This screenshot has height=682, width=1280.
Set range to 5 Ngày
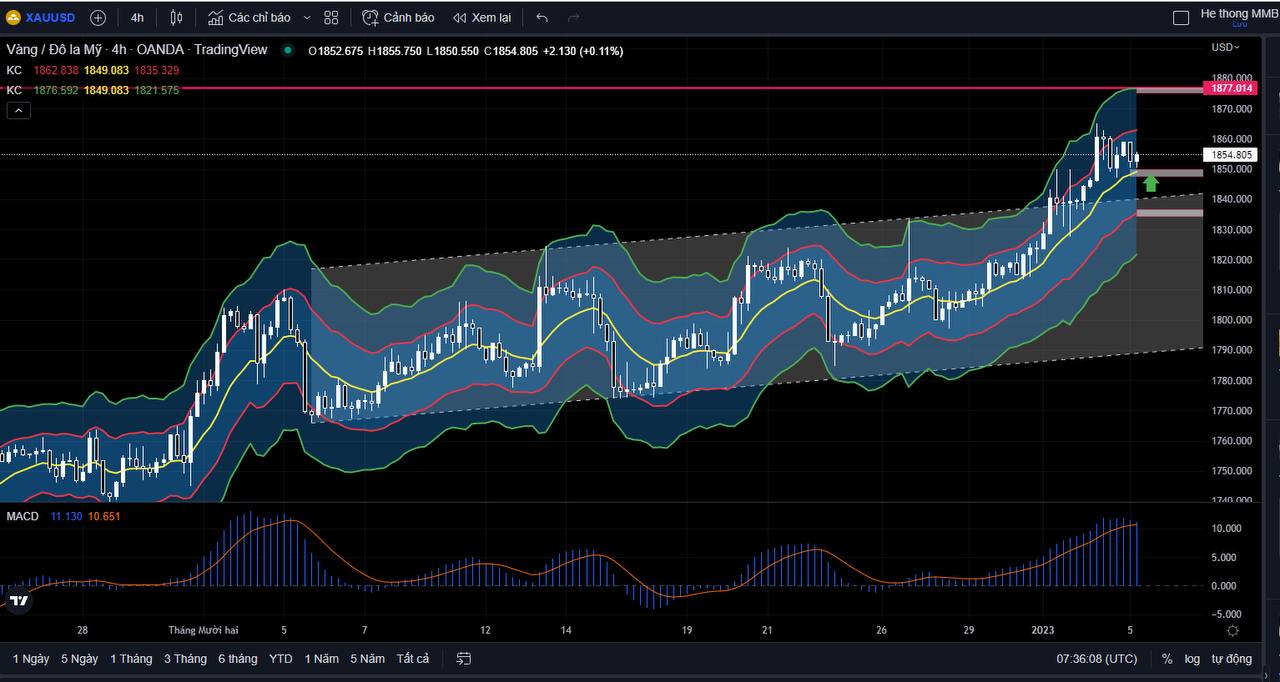(79, 659)
